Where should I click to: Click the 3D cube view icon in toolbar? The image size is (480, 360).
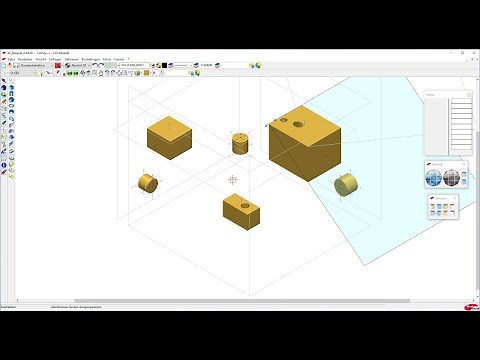pos(137,73)
